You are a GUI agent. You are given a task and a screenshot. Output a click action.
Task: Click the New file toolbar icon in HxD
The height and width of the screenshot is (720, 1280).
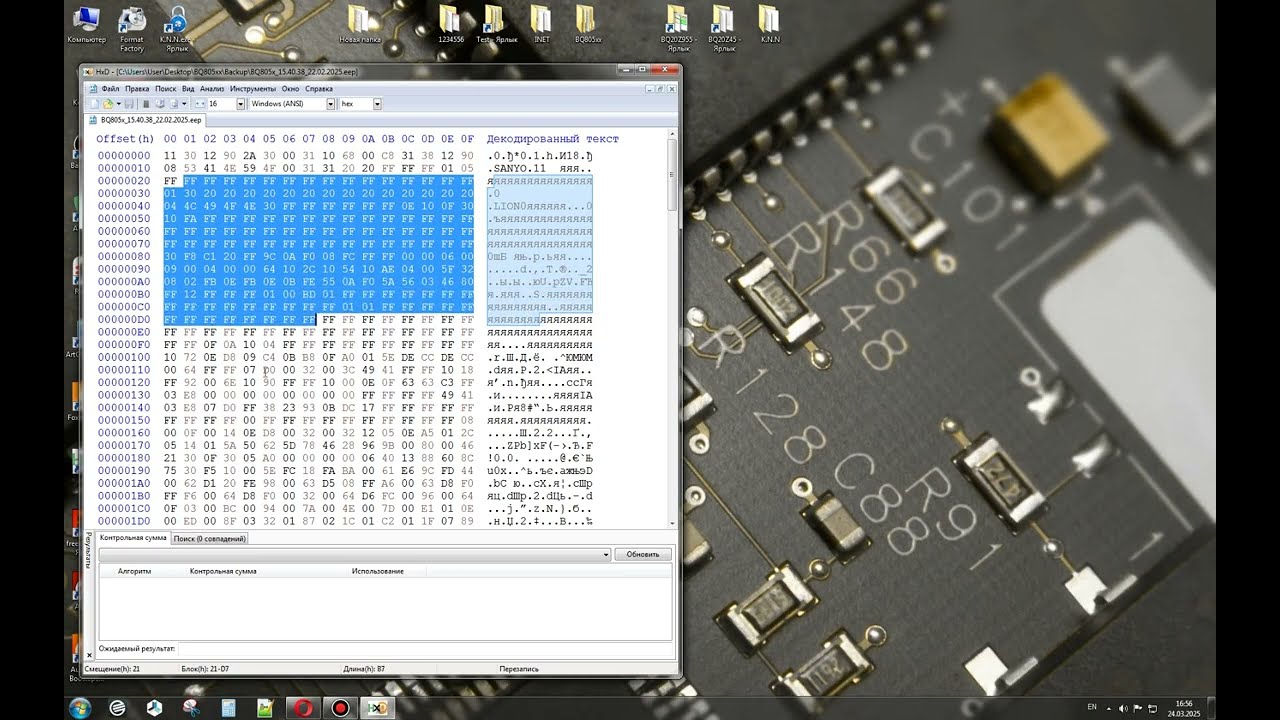tap(94, 103)
